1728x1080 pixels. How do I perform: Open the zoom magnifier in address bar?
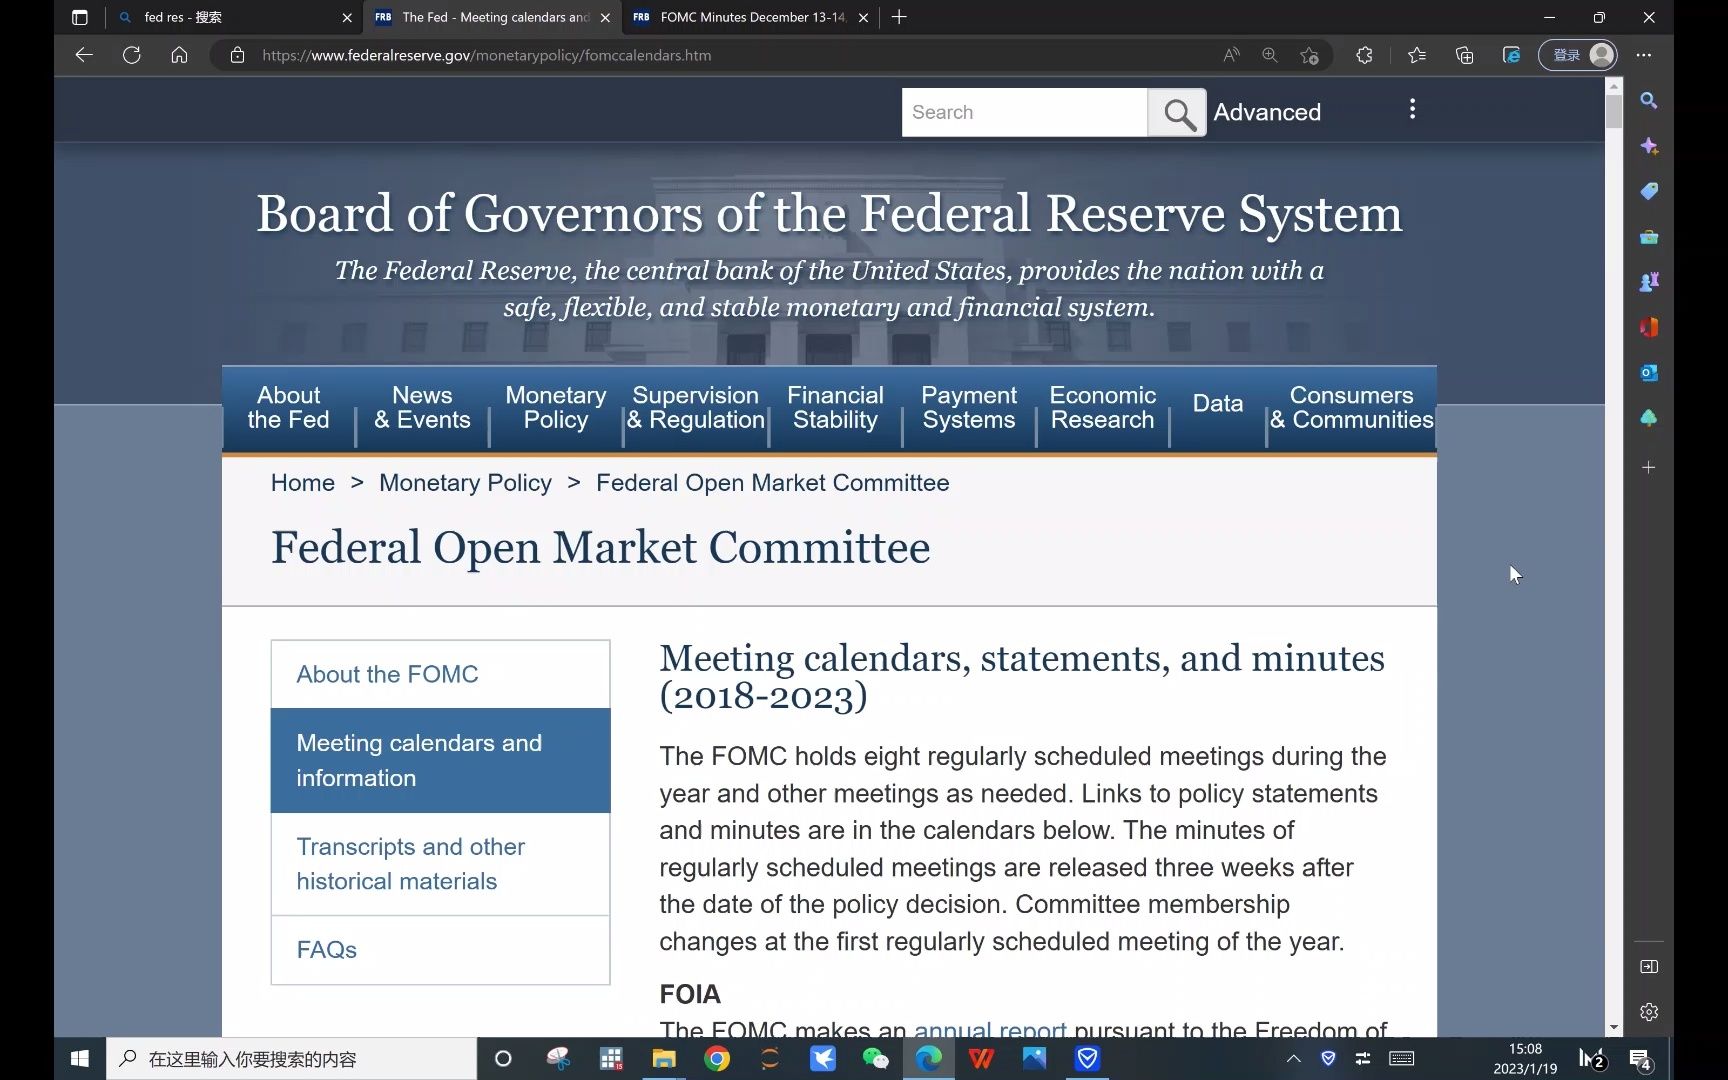[x=1270, y=55]
